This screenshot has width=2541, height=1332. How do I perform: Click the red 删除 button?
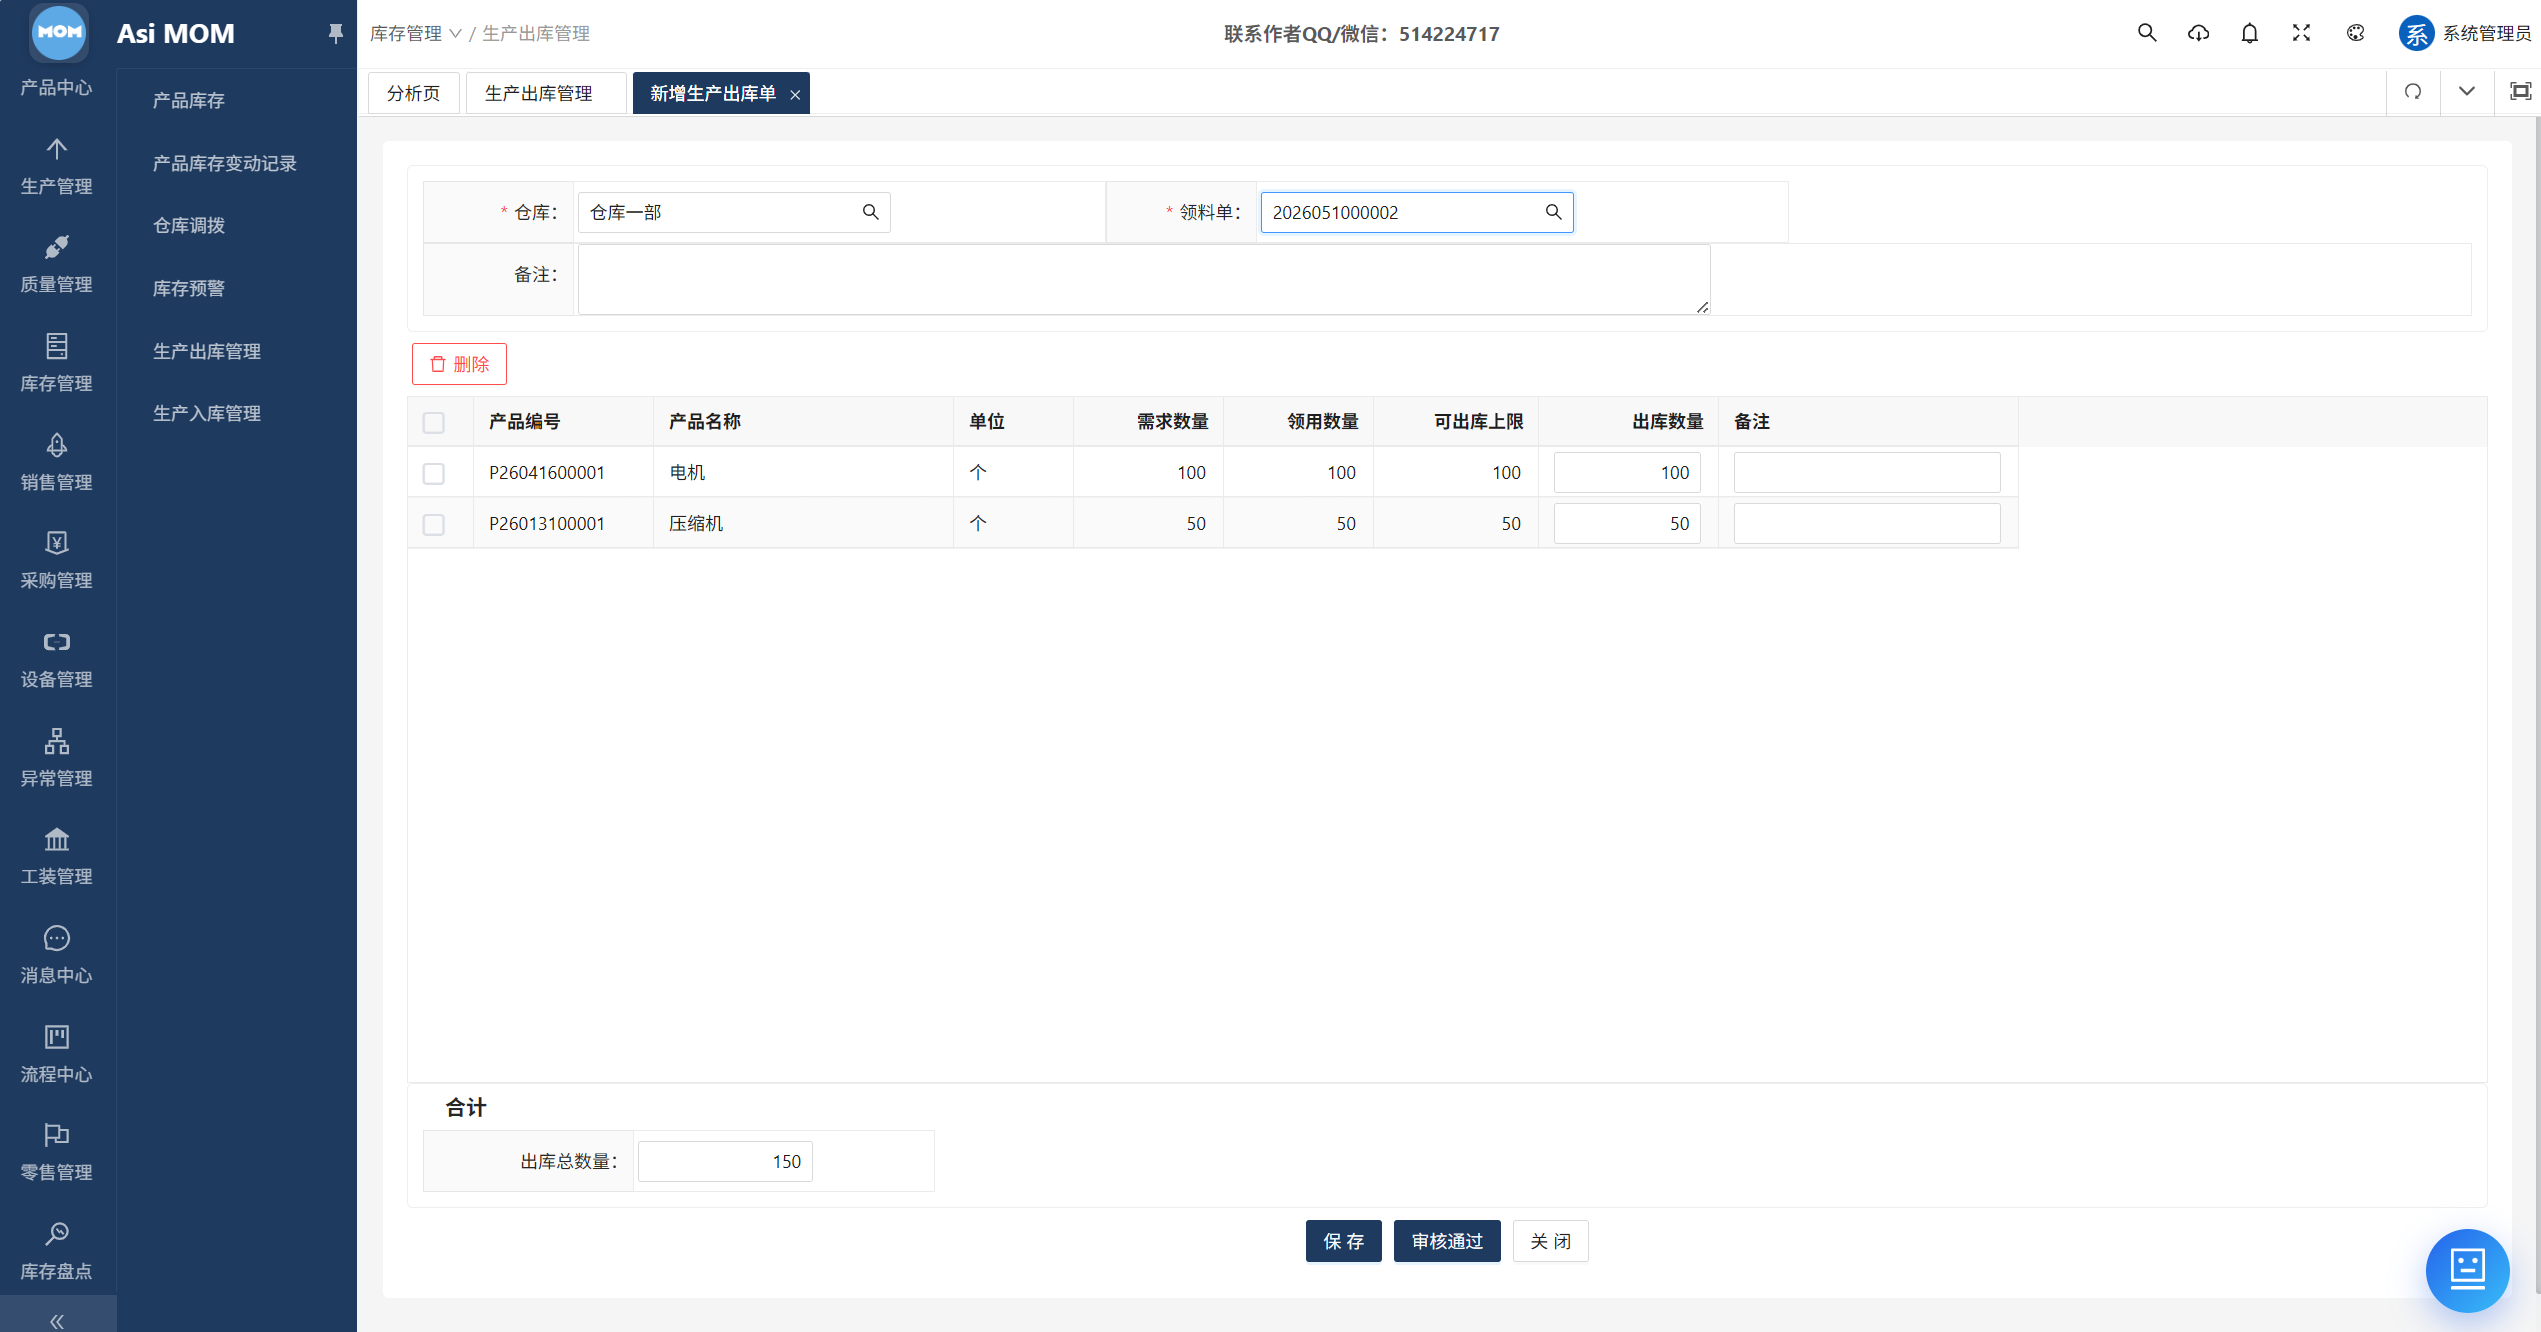pos(459,364)
